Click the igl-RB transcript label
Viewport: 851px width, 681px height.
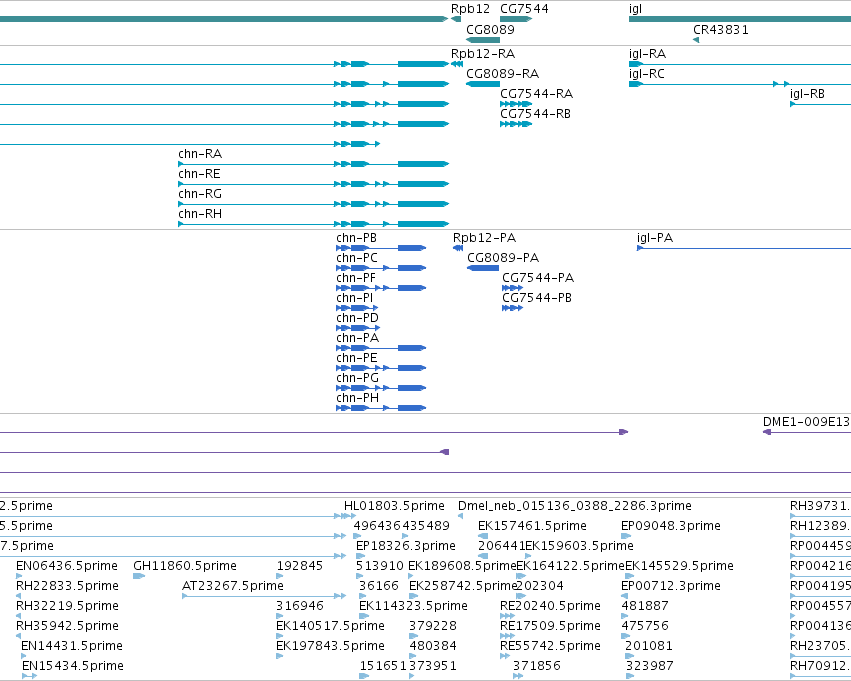pyautogui.click(x=807, y=93)
